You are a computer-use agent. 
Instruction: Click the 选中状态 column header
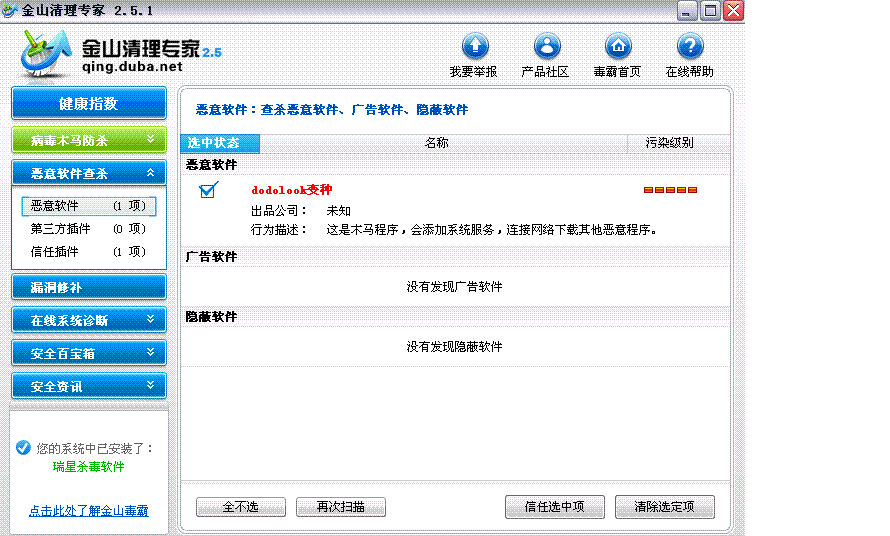[x=220, y=143]
